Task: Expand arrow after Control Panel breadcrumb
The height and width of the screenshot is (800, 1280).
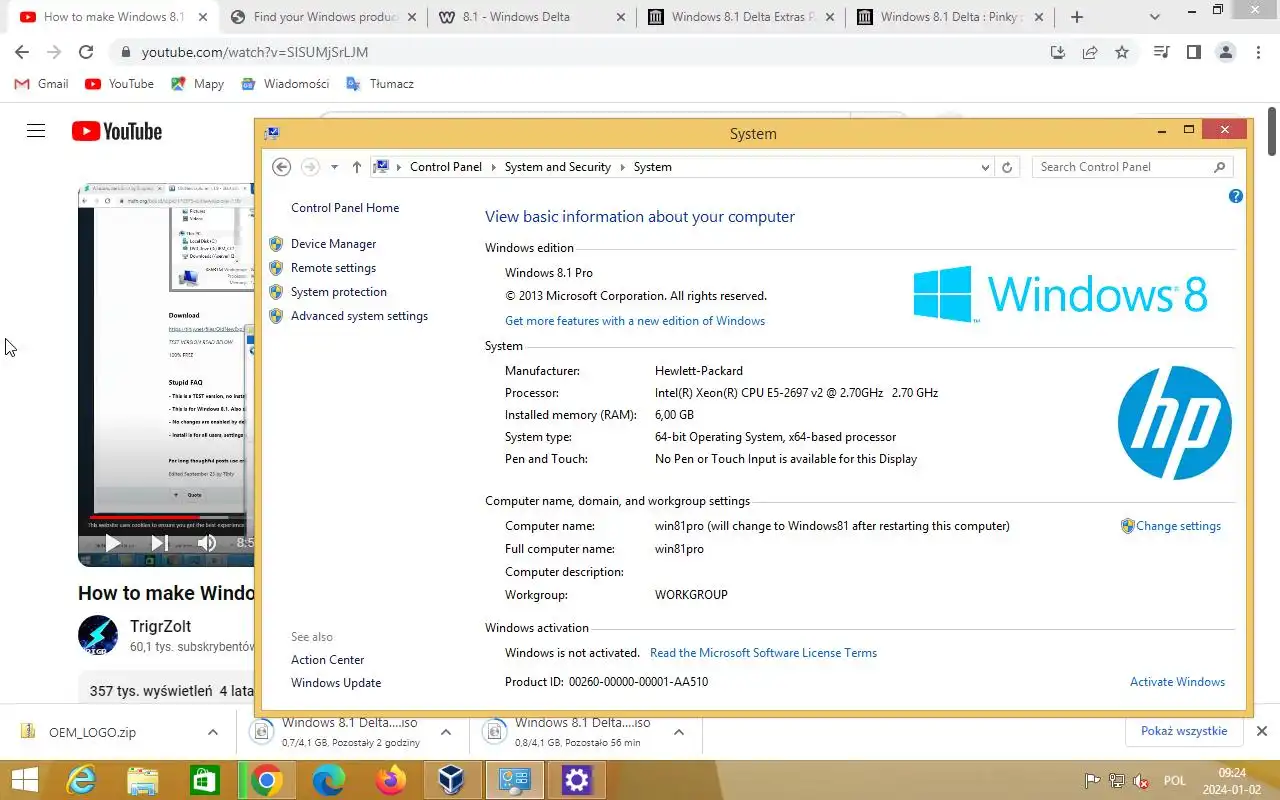Action: tap(493, 167)
